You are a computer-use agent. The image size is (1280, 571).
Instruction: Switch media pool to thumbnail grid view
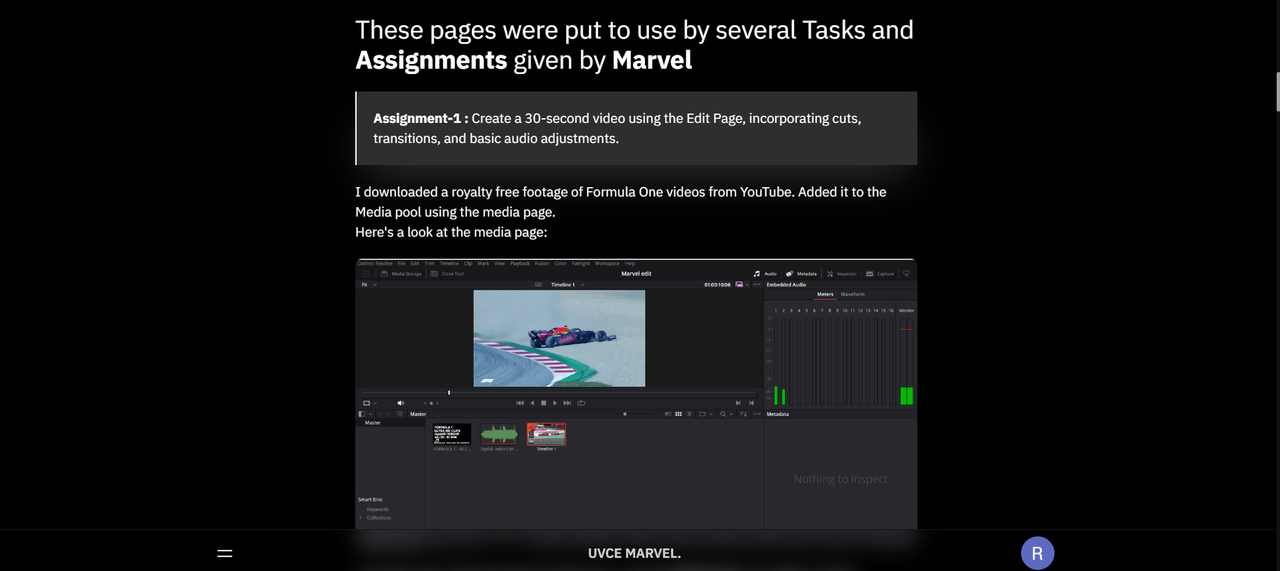tap(678, 414)
